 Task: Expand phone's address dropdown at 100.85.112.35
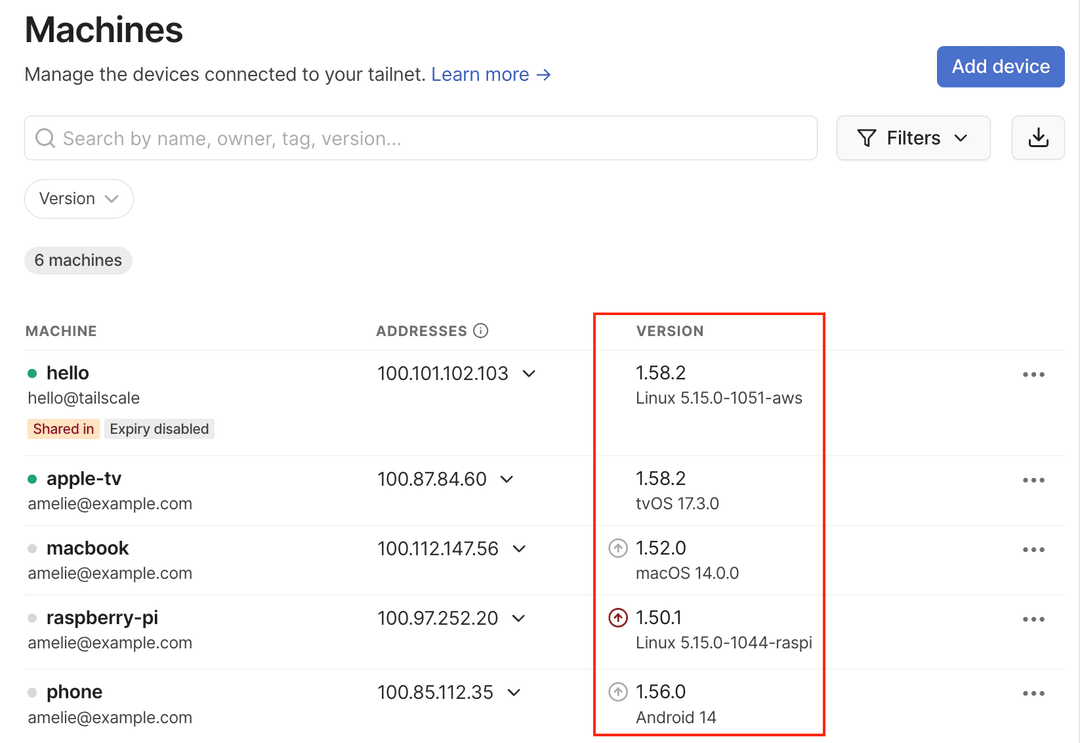click(x=514, y=692)
